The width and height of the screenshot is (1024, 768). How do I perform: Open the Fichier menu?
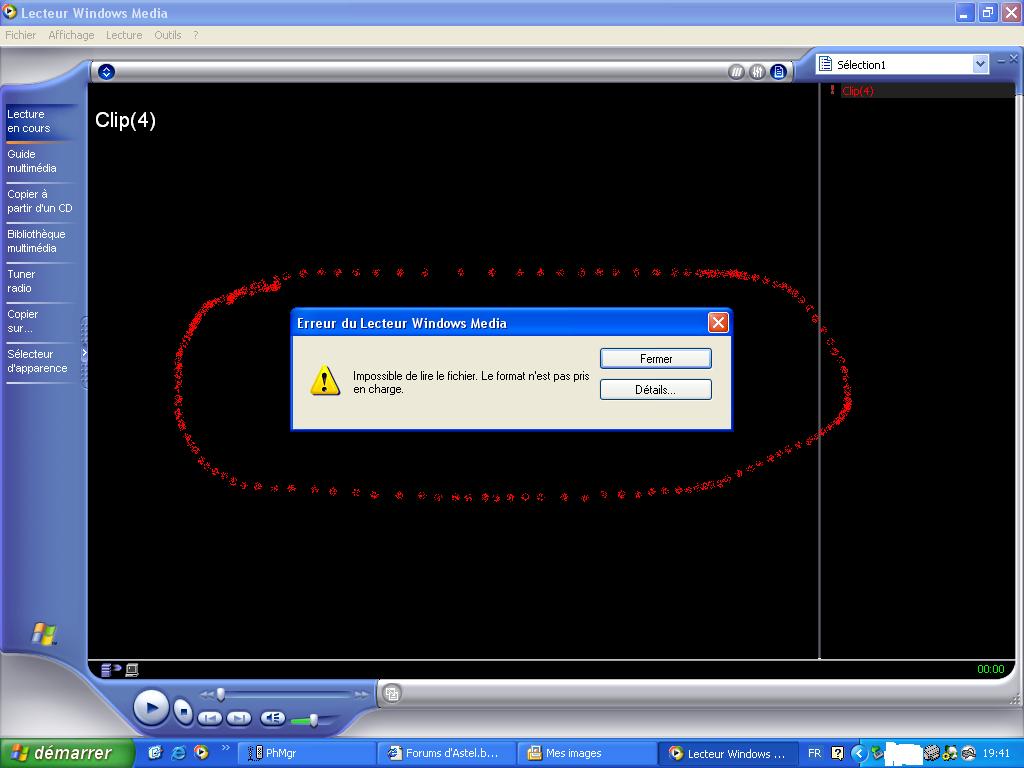coord(20,35)
